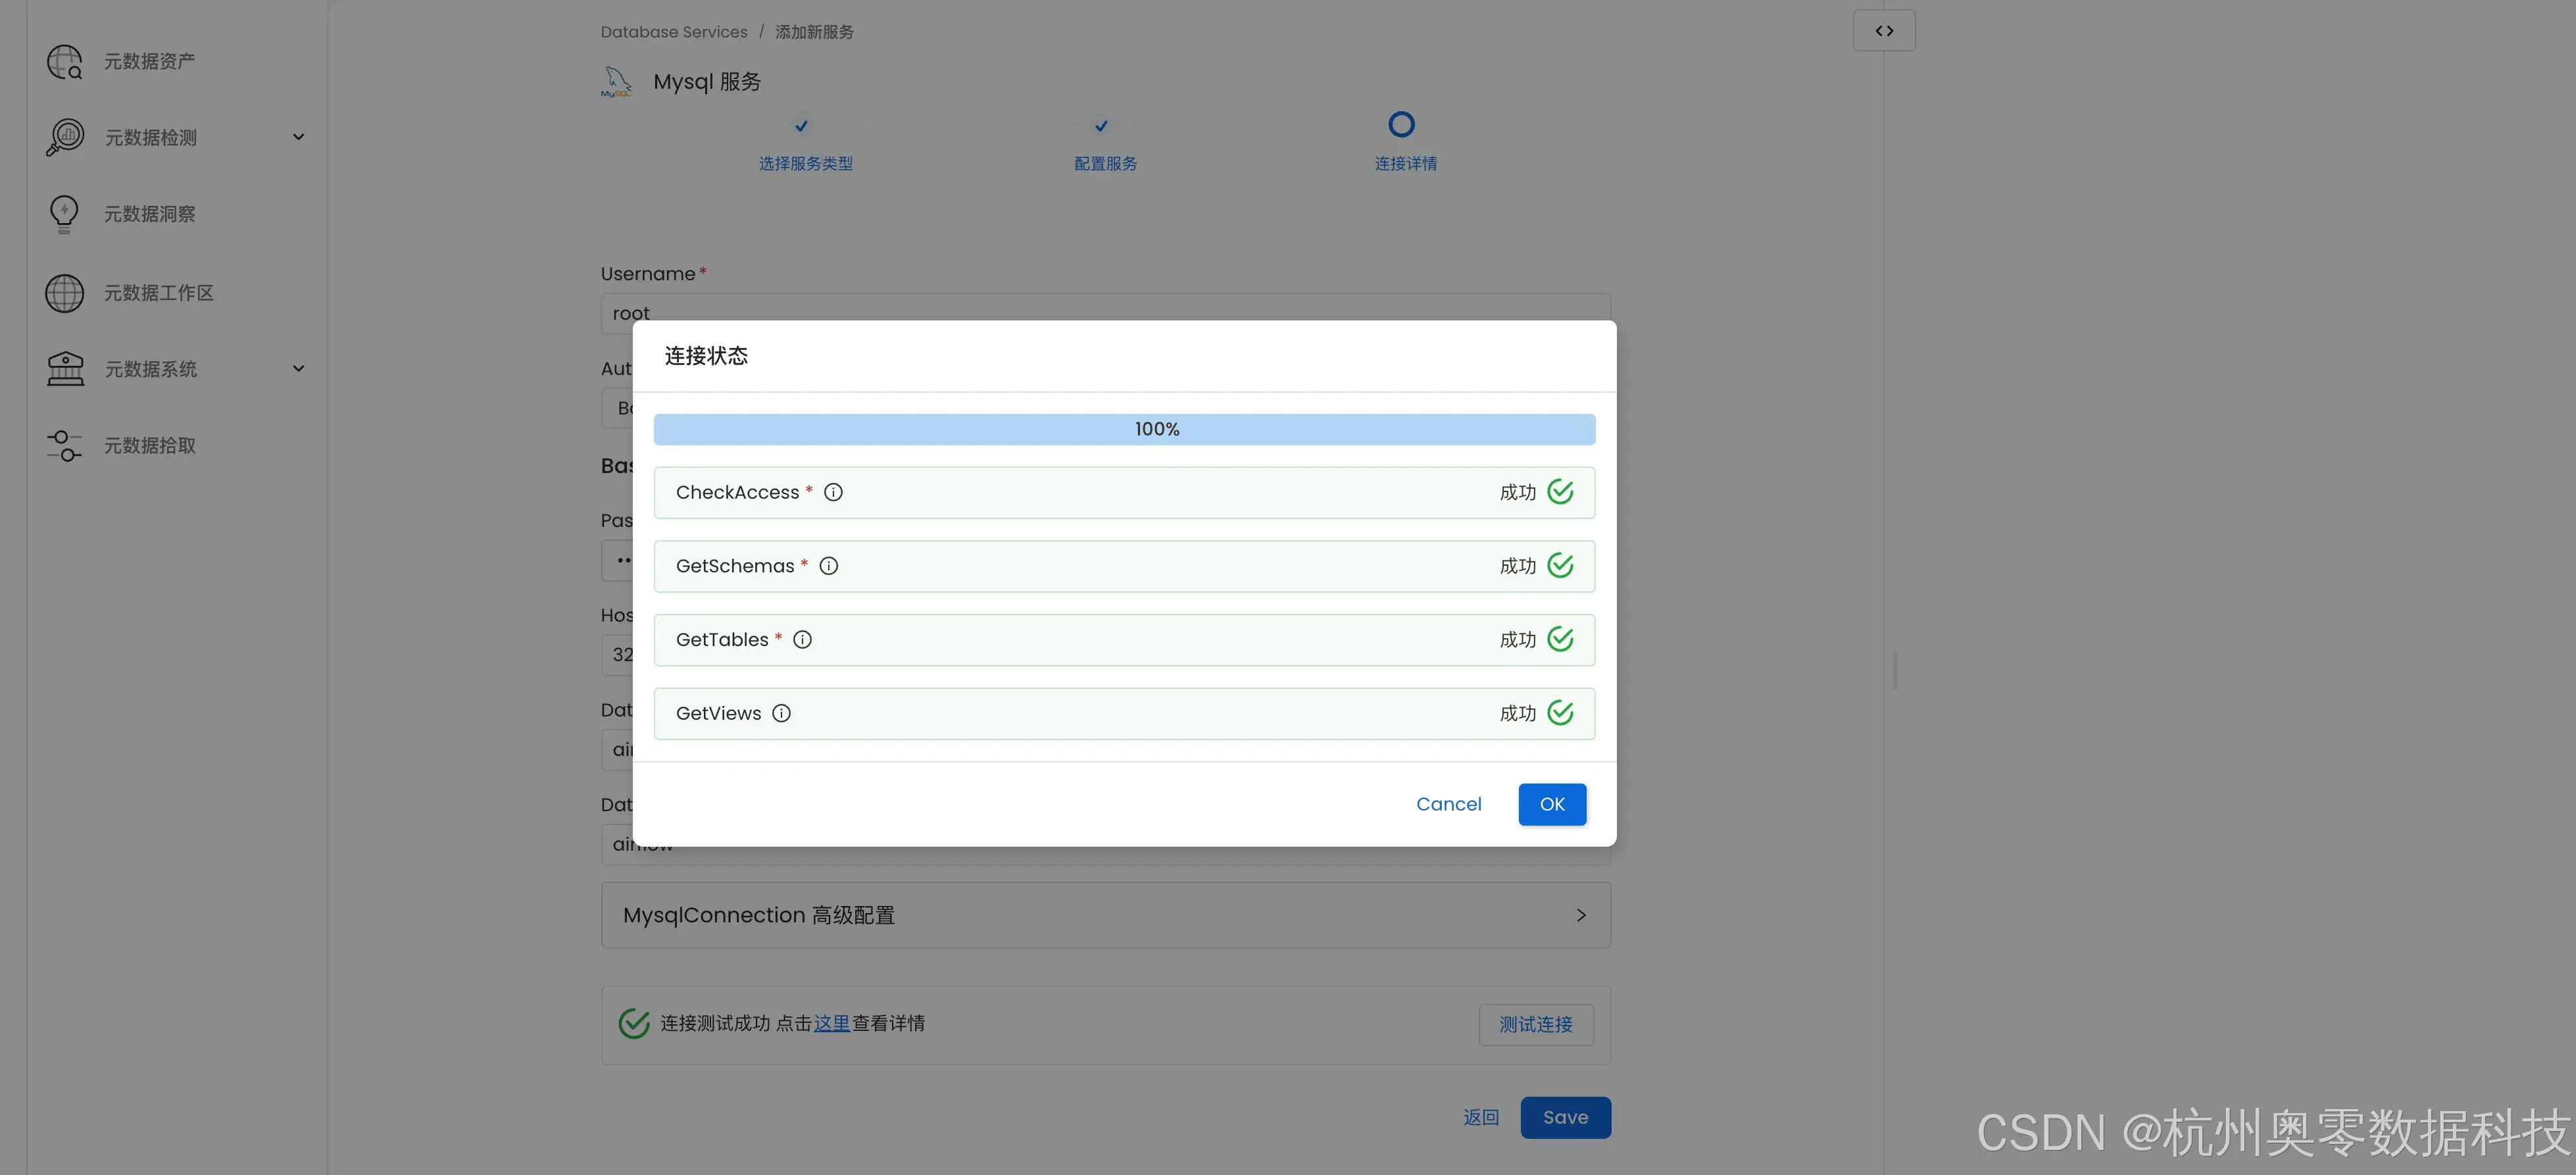Click the GetSchemas info icon

point(828,566)
